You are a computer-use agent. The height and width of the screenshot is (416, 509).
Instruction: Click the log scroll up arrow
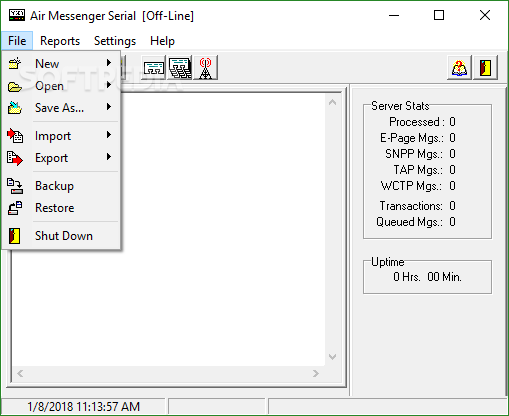[332, 102]
